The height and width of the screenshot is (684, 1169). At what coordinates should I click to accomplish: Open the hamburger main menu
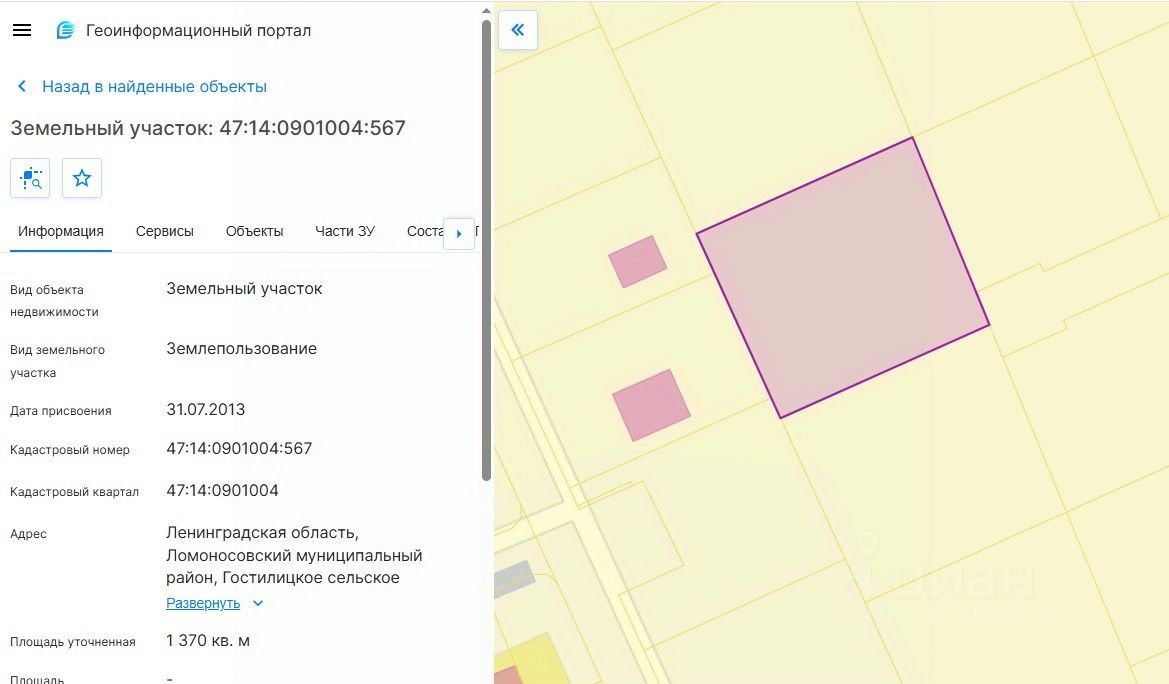click(22, 31)
